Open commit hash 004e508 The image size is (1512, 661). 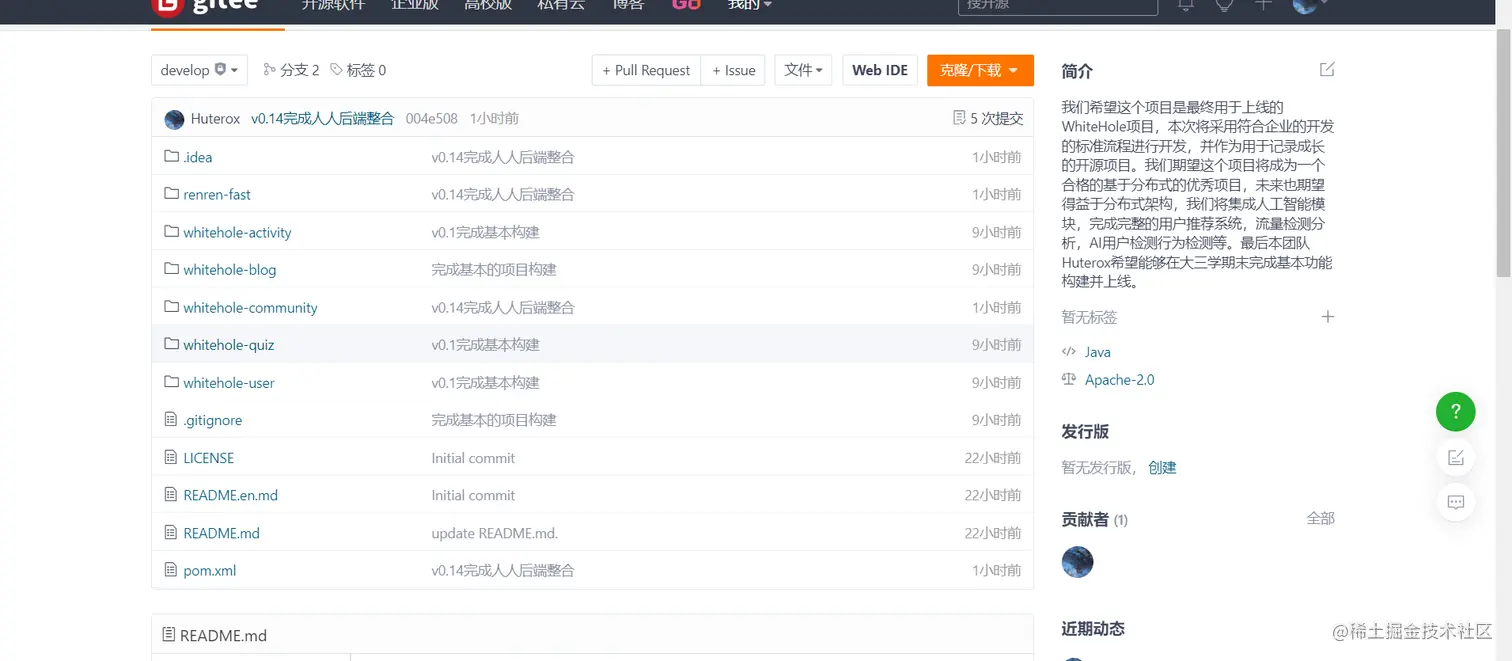click(x=431, y=118)
